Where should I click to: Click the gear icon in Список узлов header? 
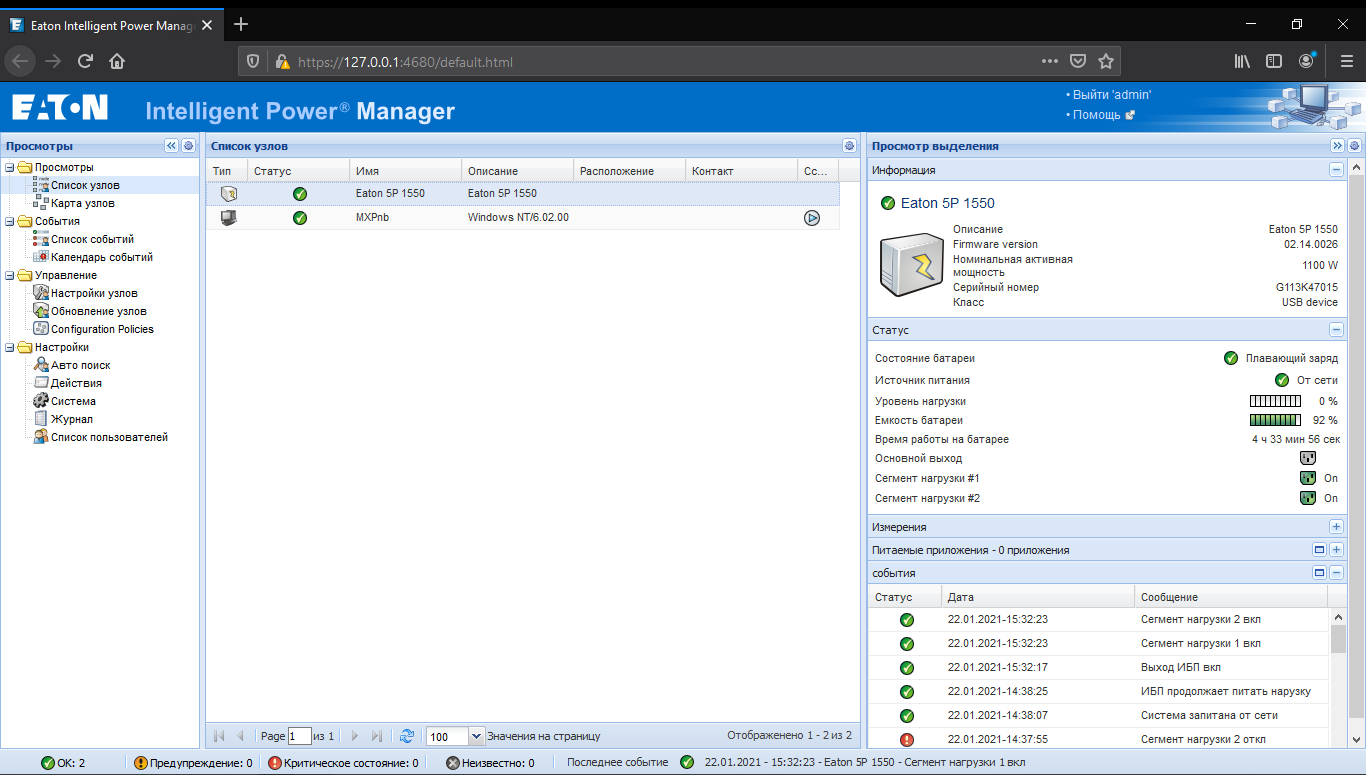849,146
